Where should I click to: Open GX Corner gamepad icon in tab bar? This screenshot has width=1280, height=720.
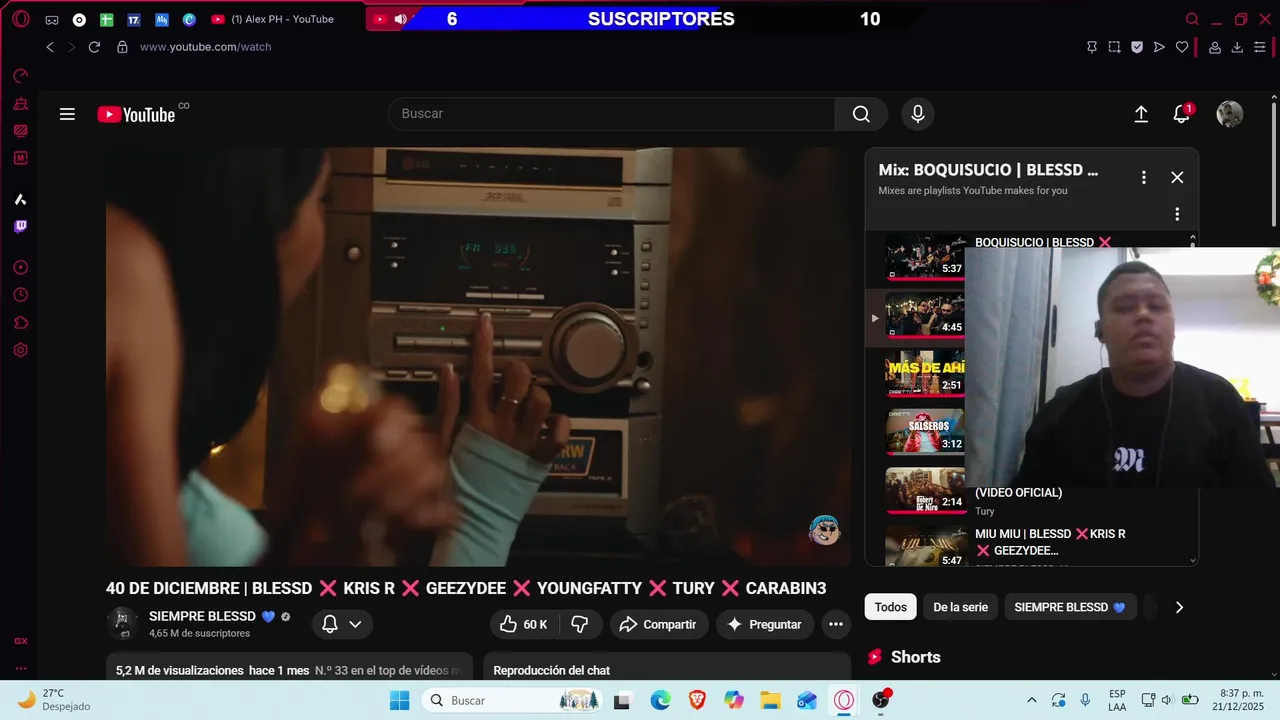coord(52,20)
